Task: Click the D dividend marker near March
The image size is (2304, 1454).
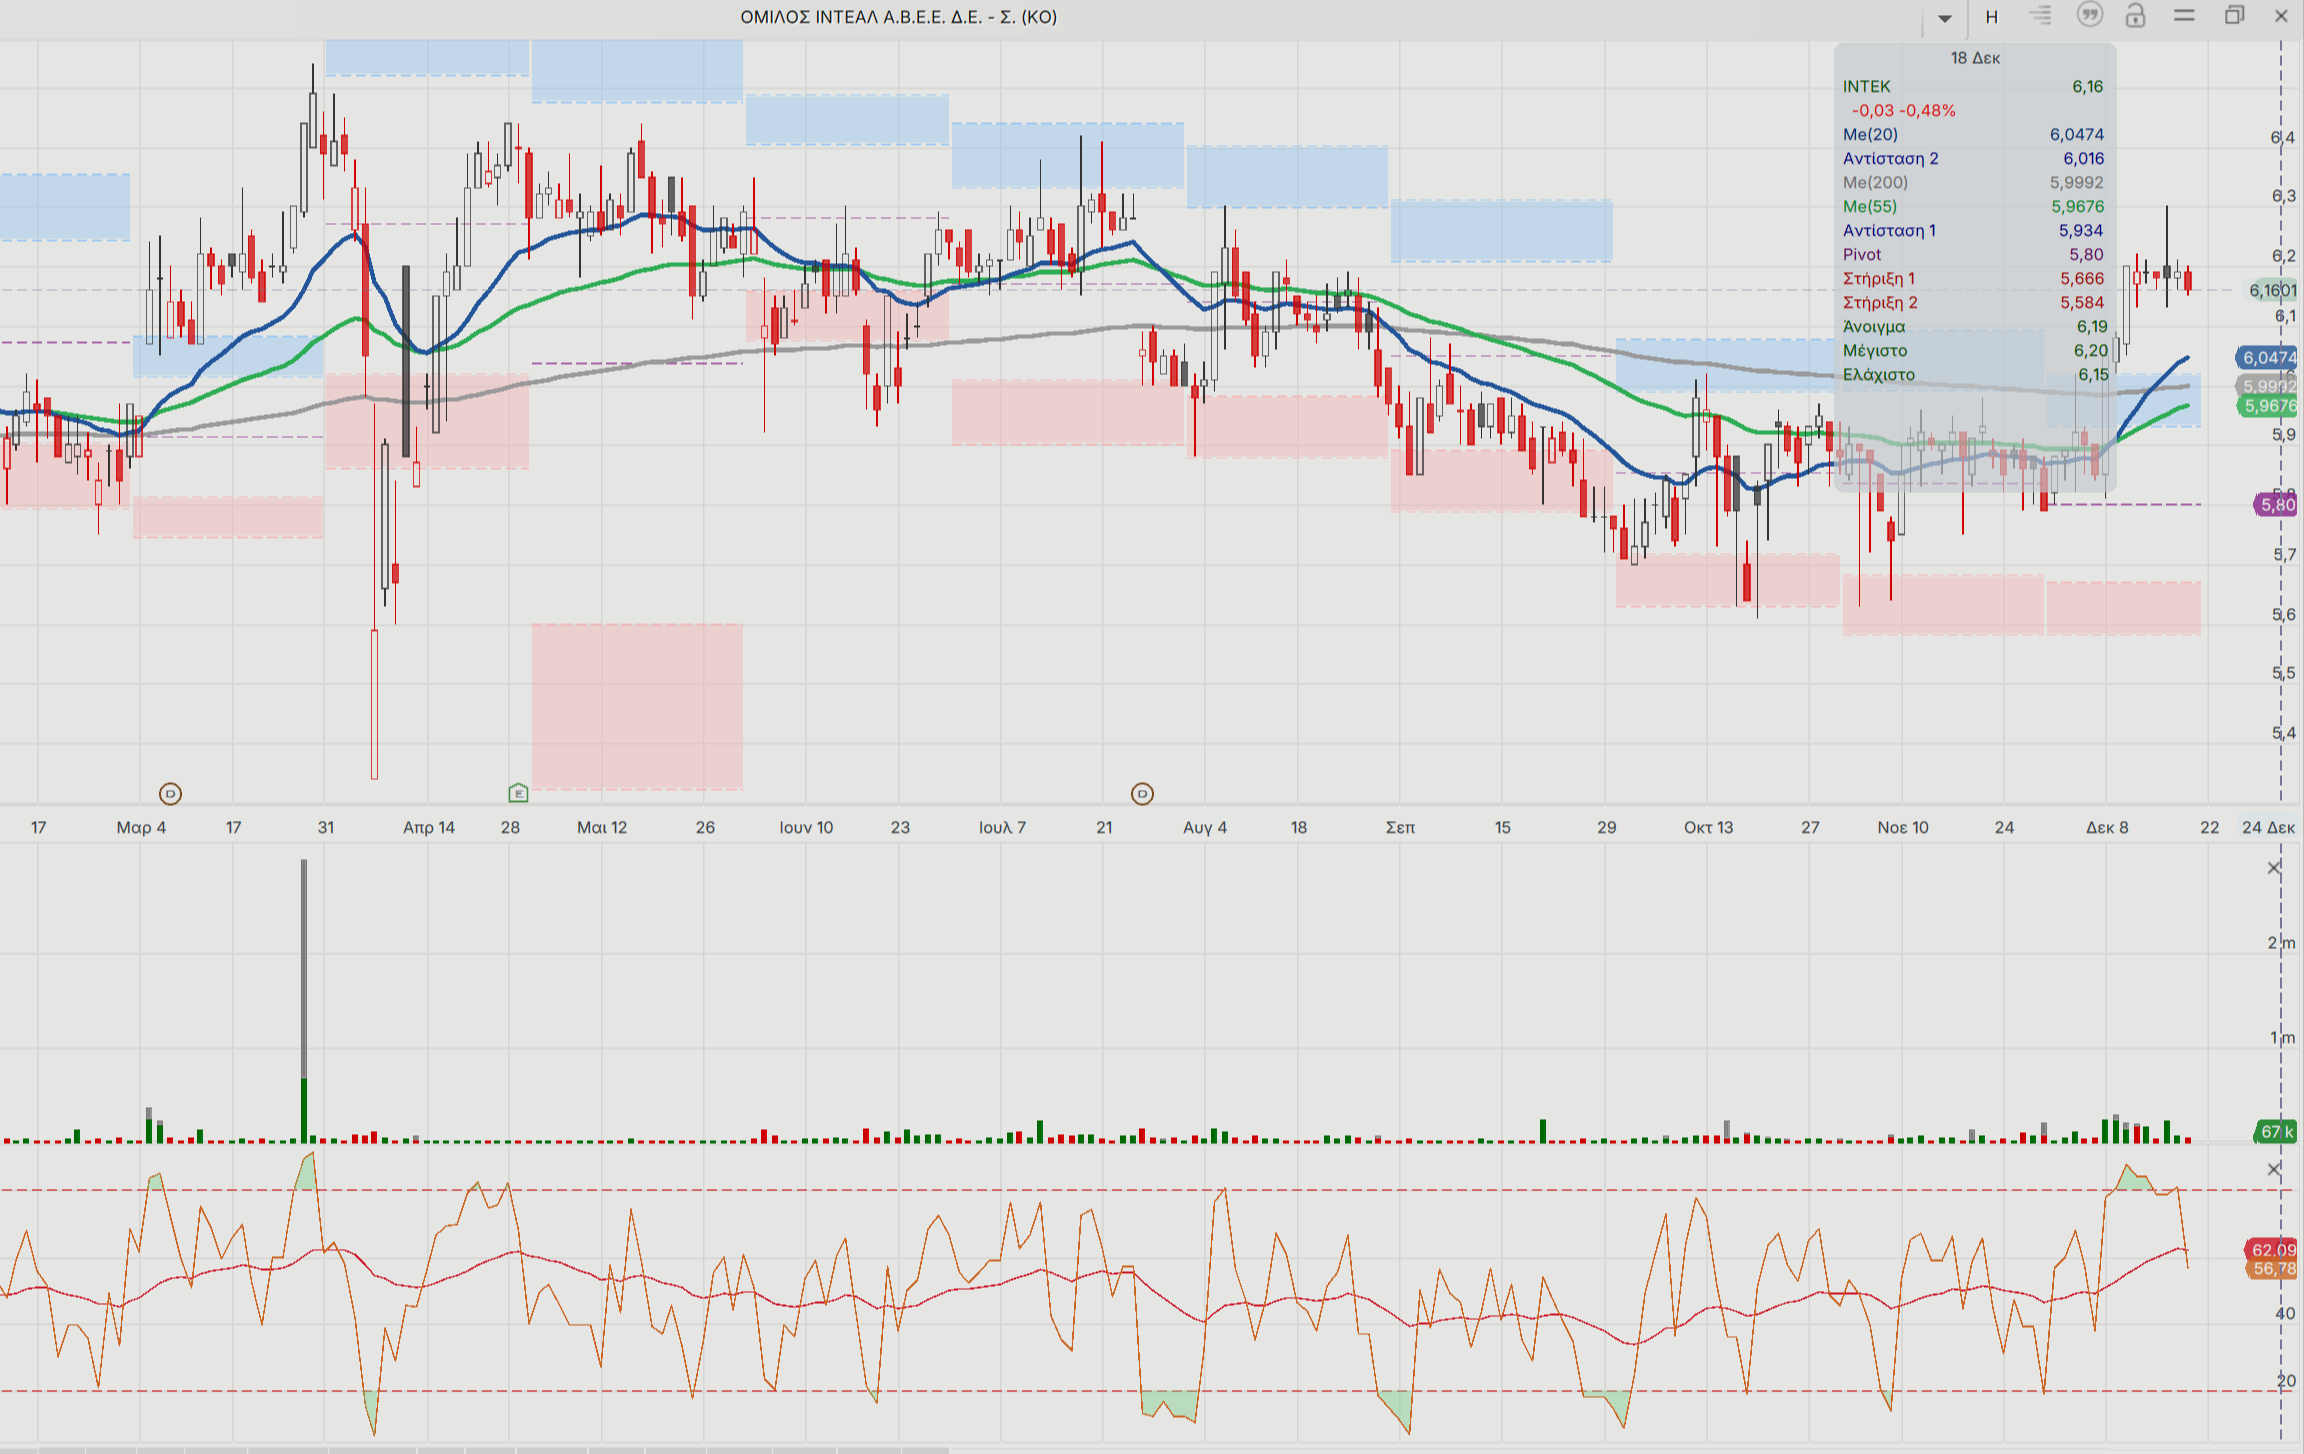Action: tap(170, 794)
